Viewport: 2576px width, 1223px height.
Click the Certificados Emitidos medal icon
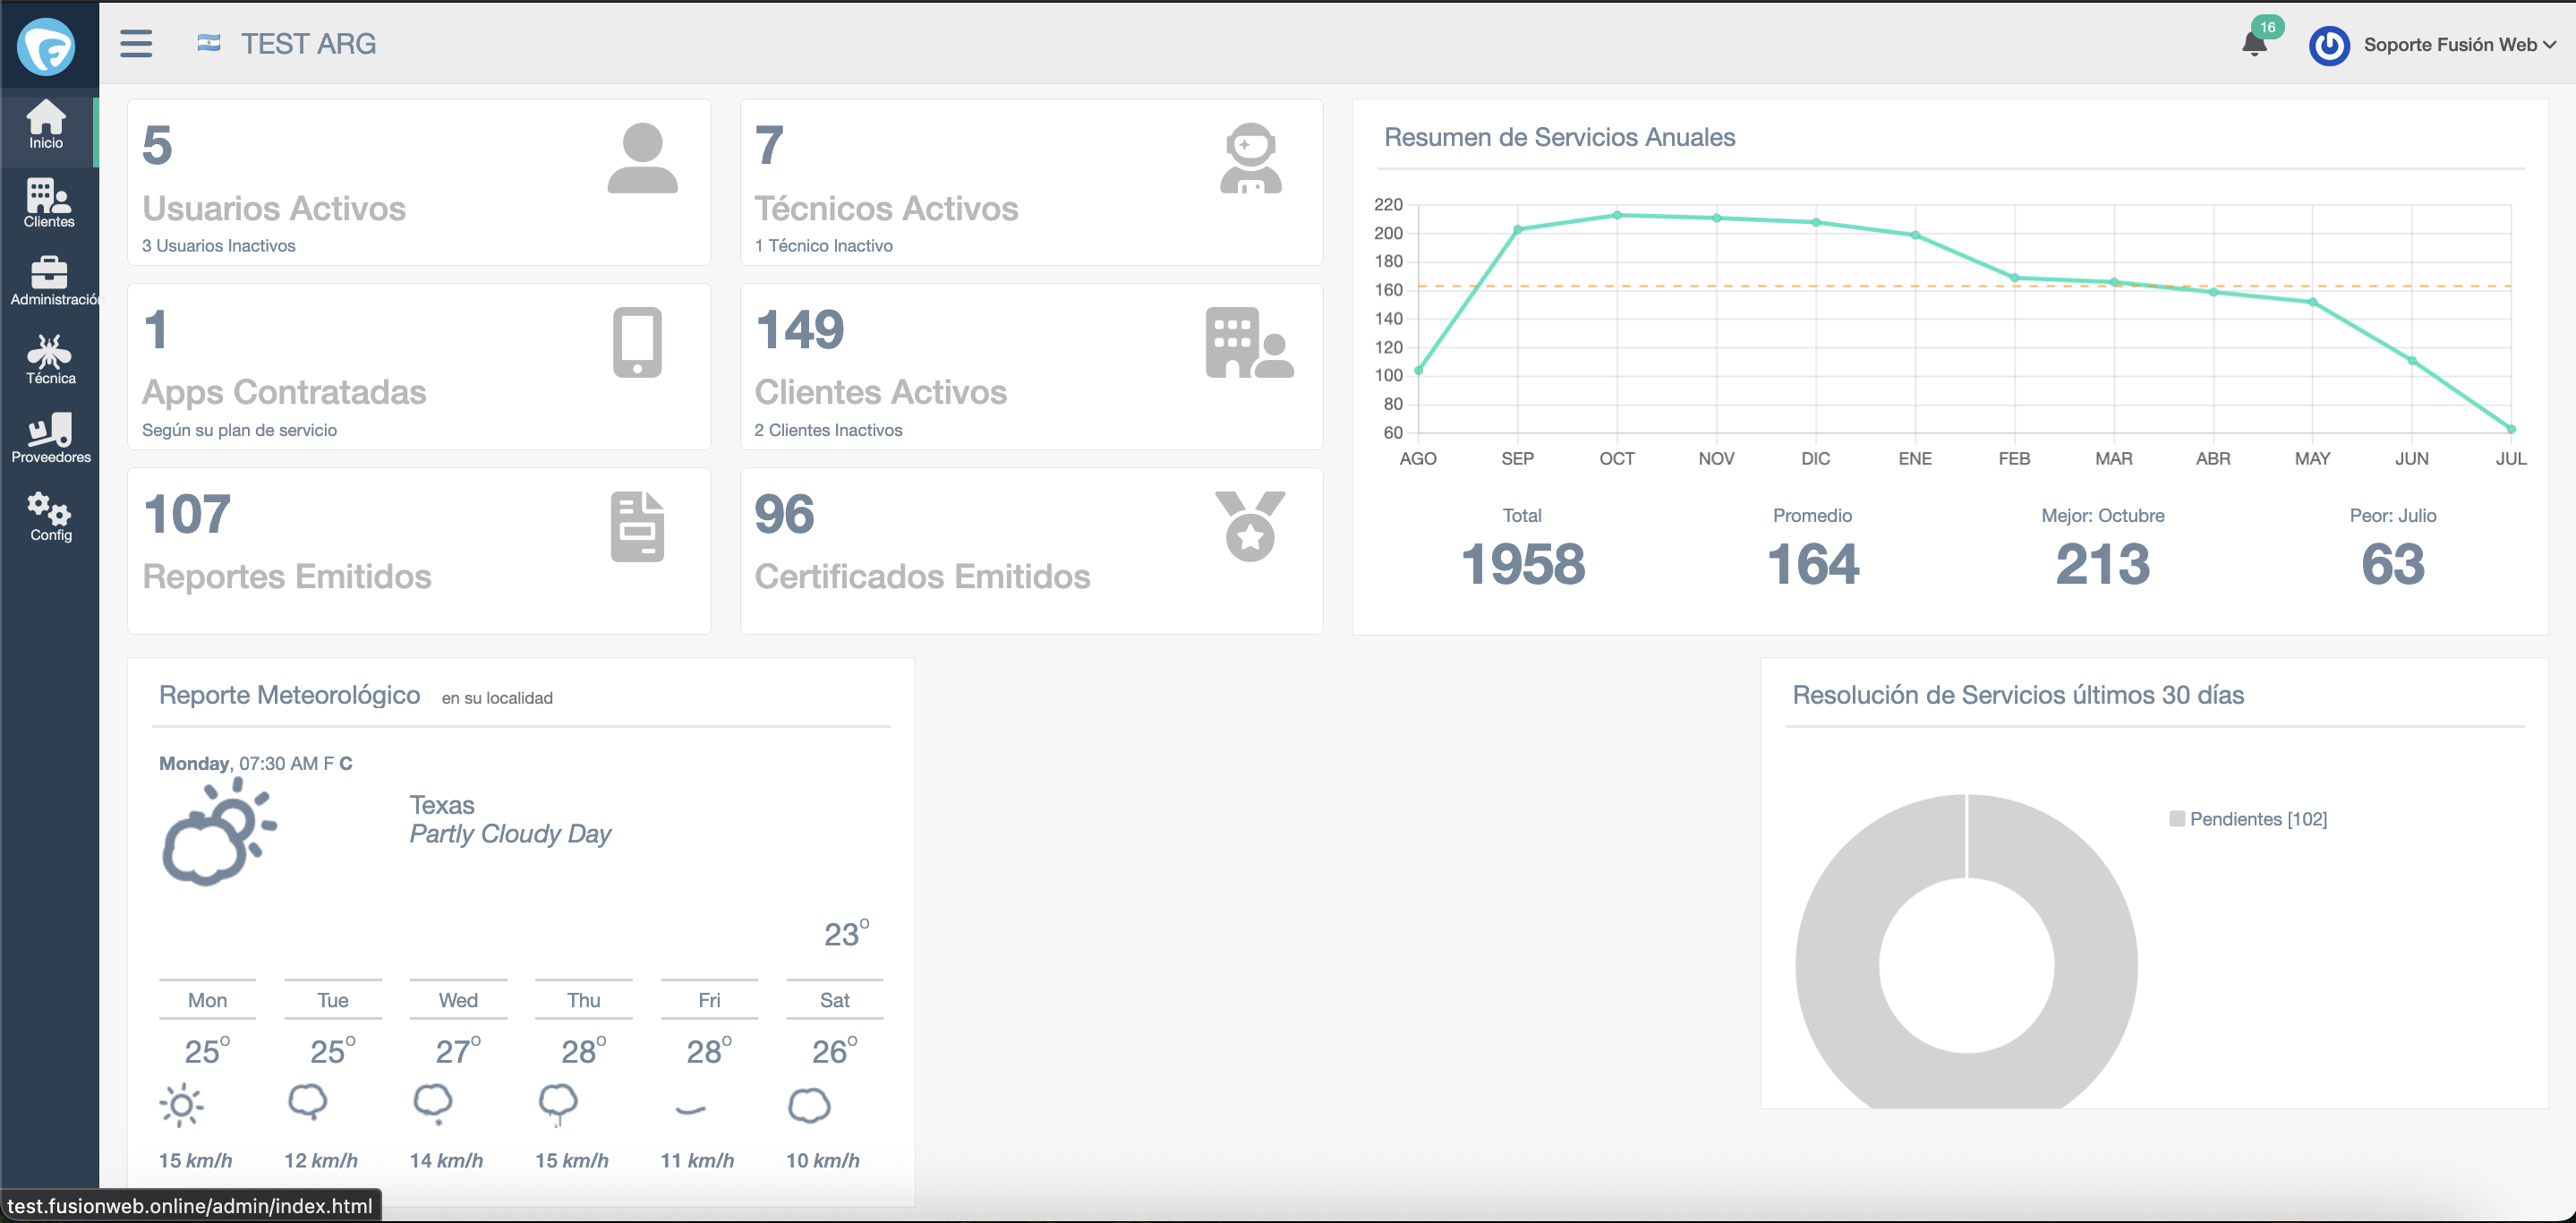(x=1249, y=526)
